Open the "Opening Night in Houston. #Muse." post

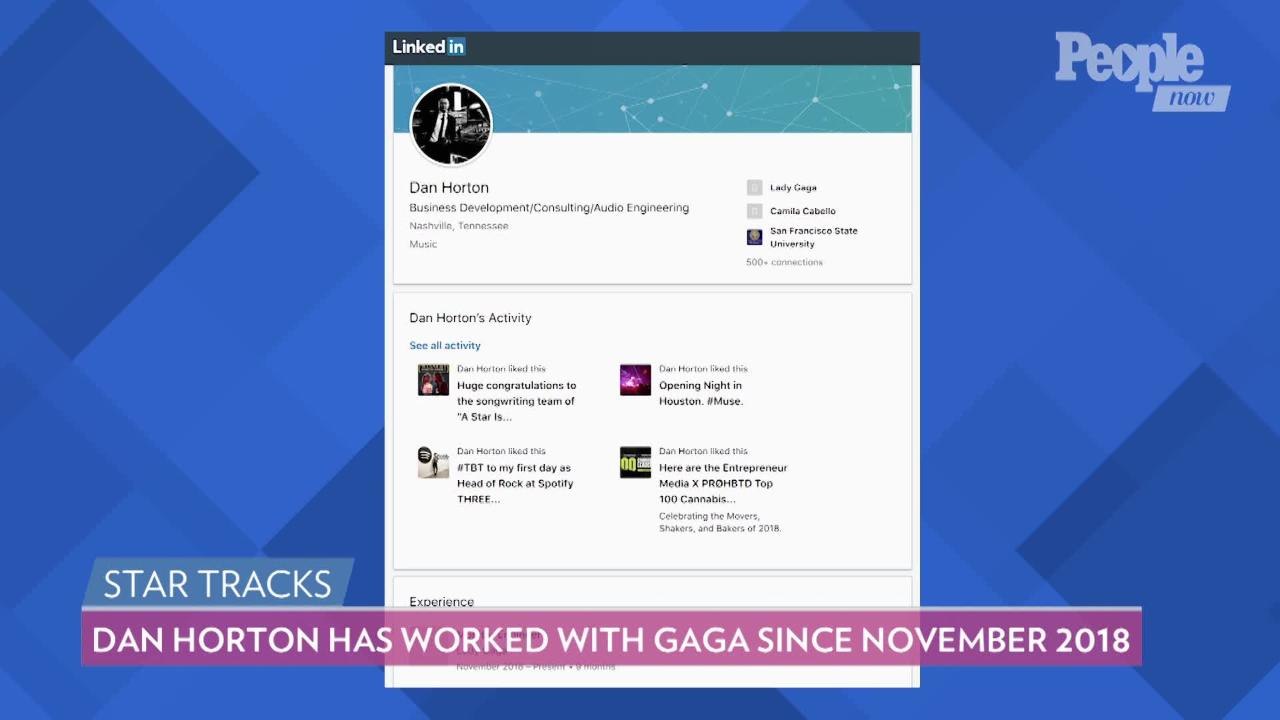point(700,393)
